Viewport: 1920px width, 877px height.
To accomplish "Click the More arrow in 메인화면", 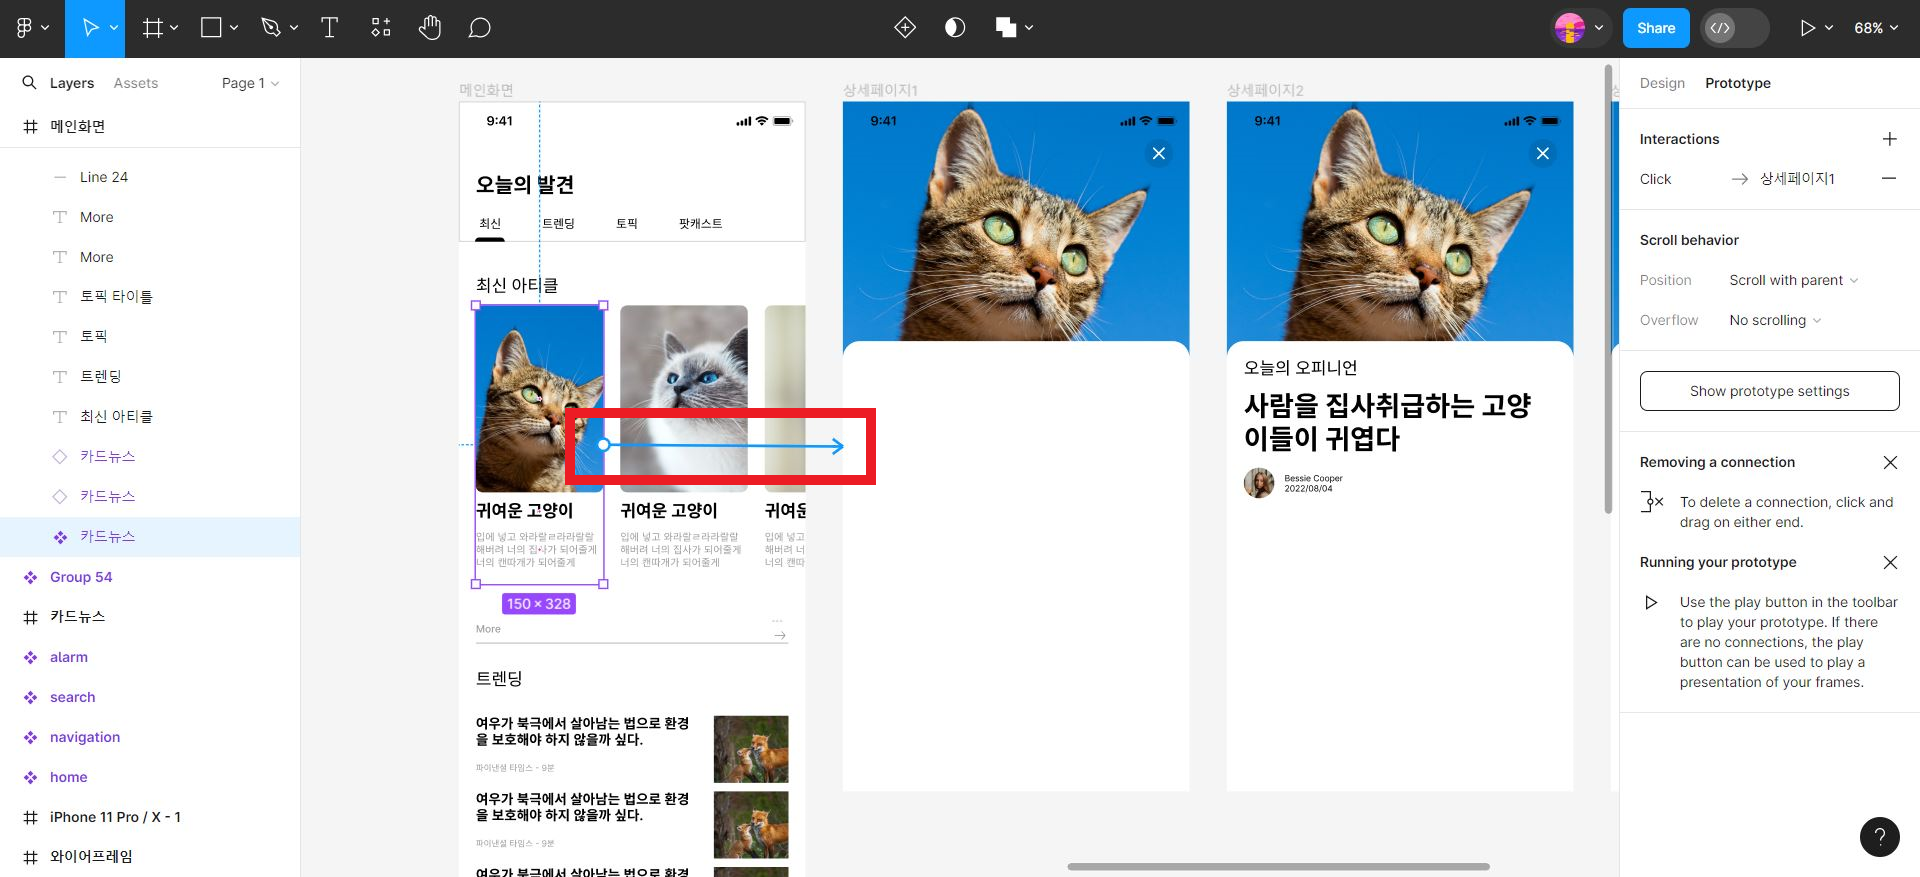I will pos(780,635).
